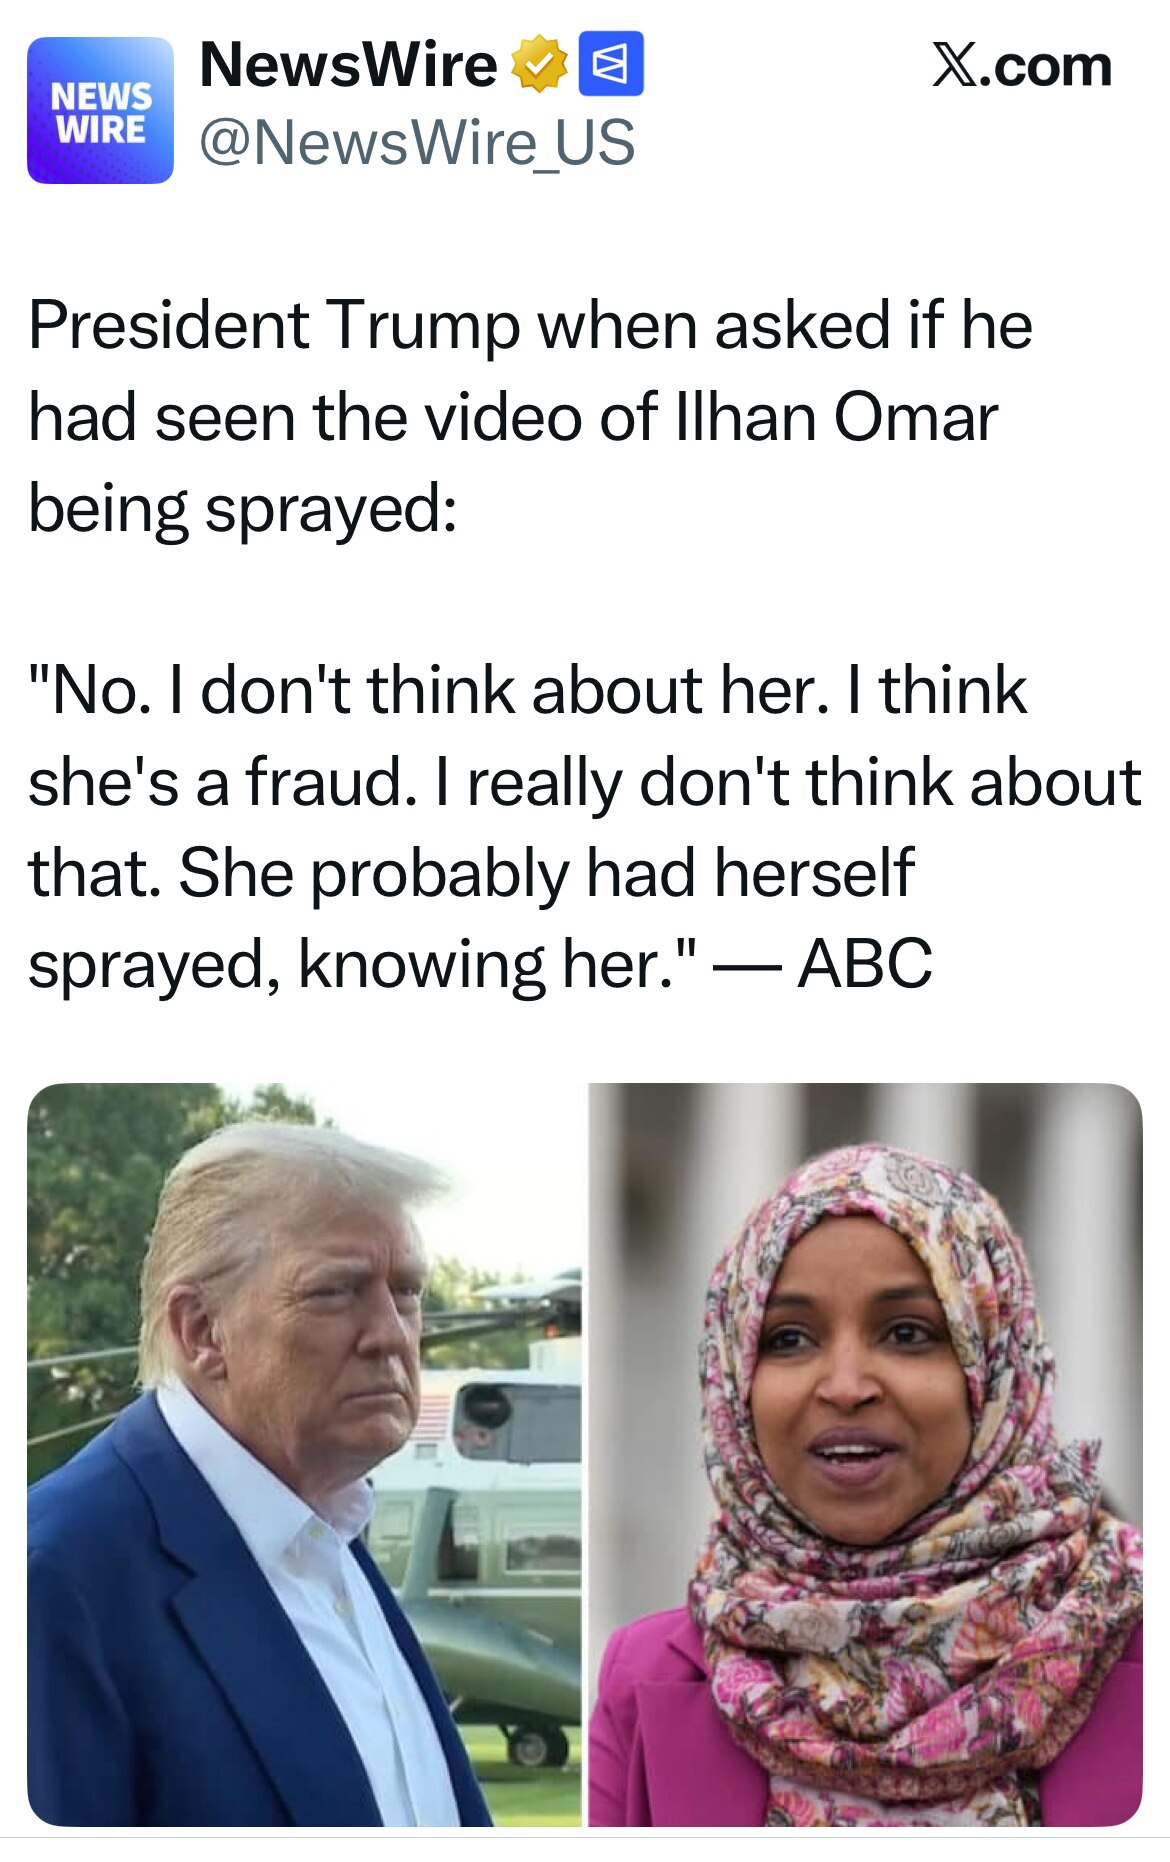This screenshot has height=1862, width=1170.
Task: Click the 'President Trump' words in tweet
Action: pos(274,326)
